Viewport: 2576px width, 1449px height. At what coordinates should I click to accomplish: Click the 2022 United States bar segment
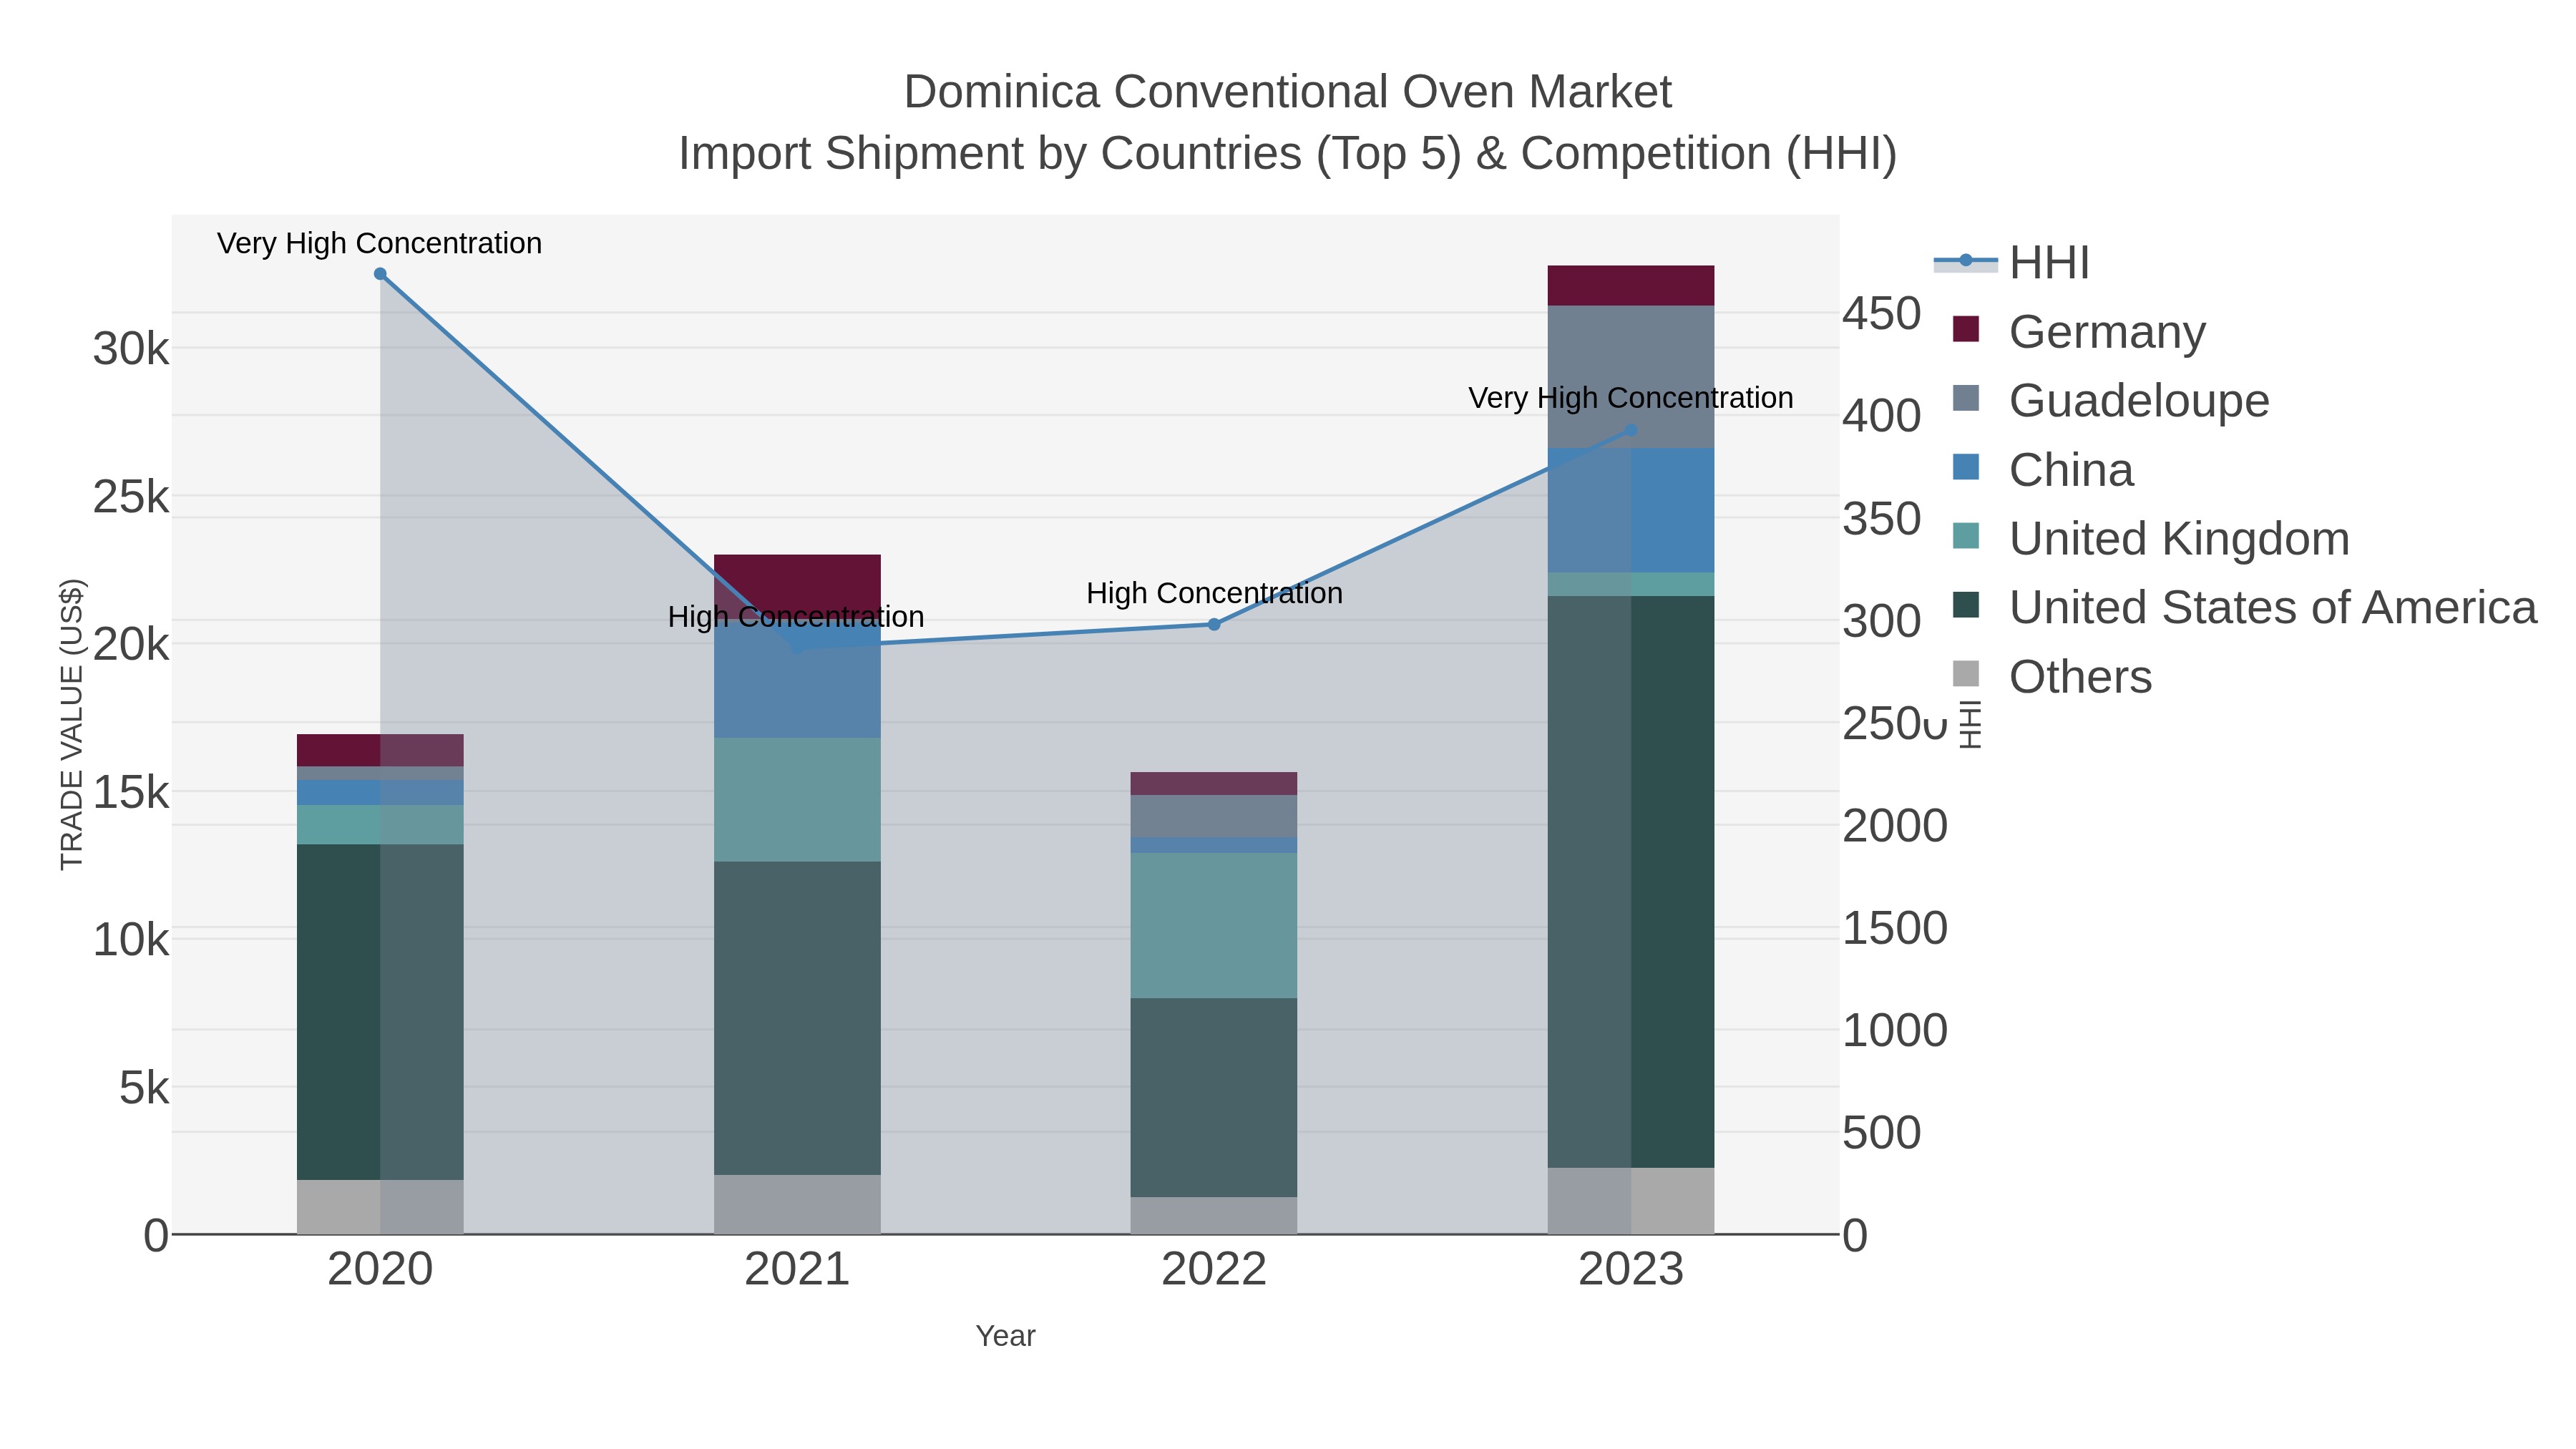(x=1214, y=1097)
